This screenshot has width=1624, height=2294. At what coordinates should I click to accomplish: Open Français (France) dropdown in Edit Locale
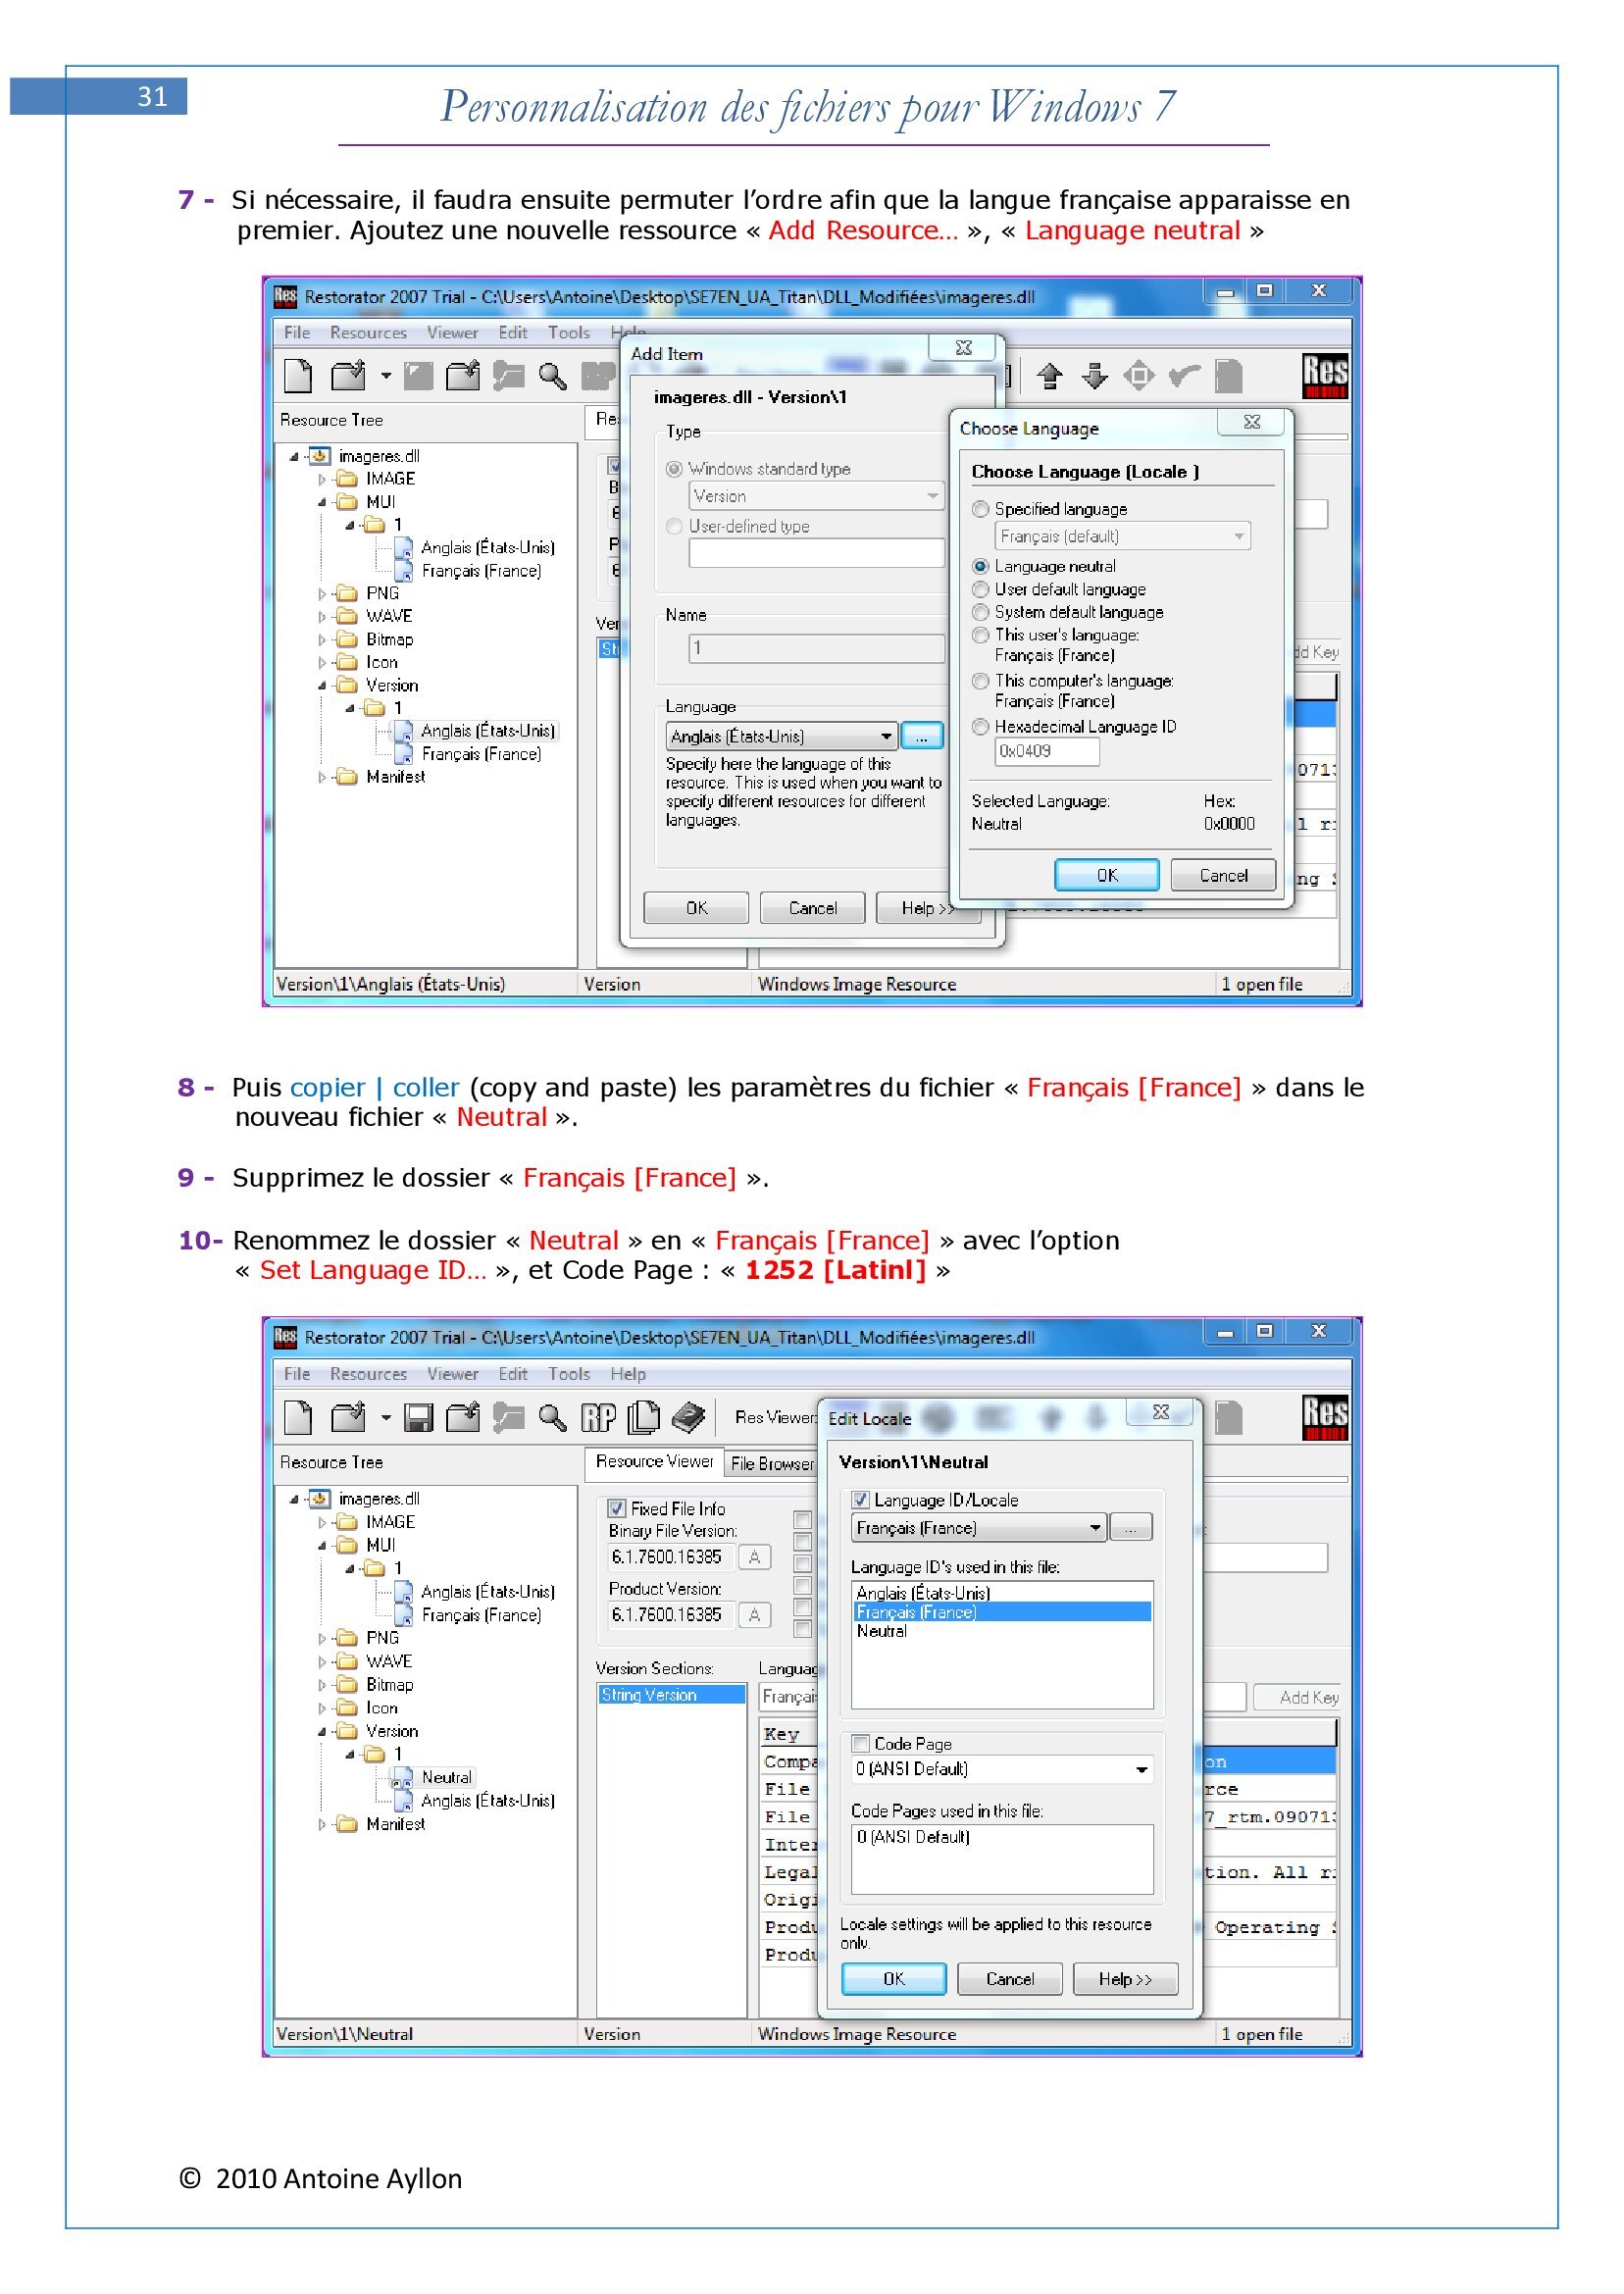pos(979,1528)
